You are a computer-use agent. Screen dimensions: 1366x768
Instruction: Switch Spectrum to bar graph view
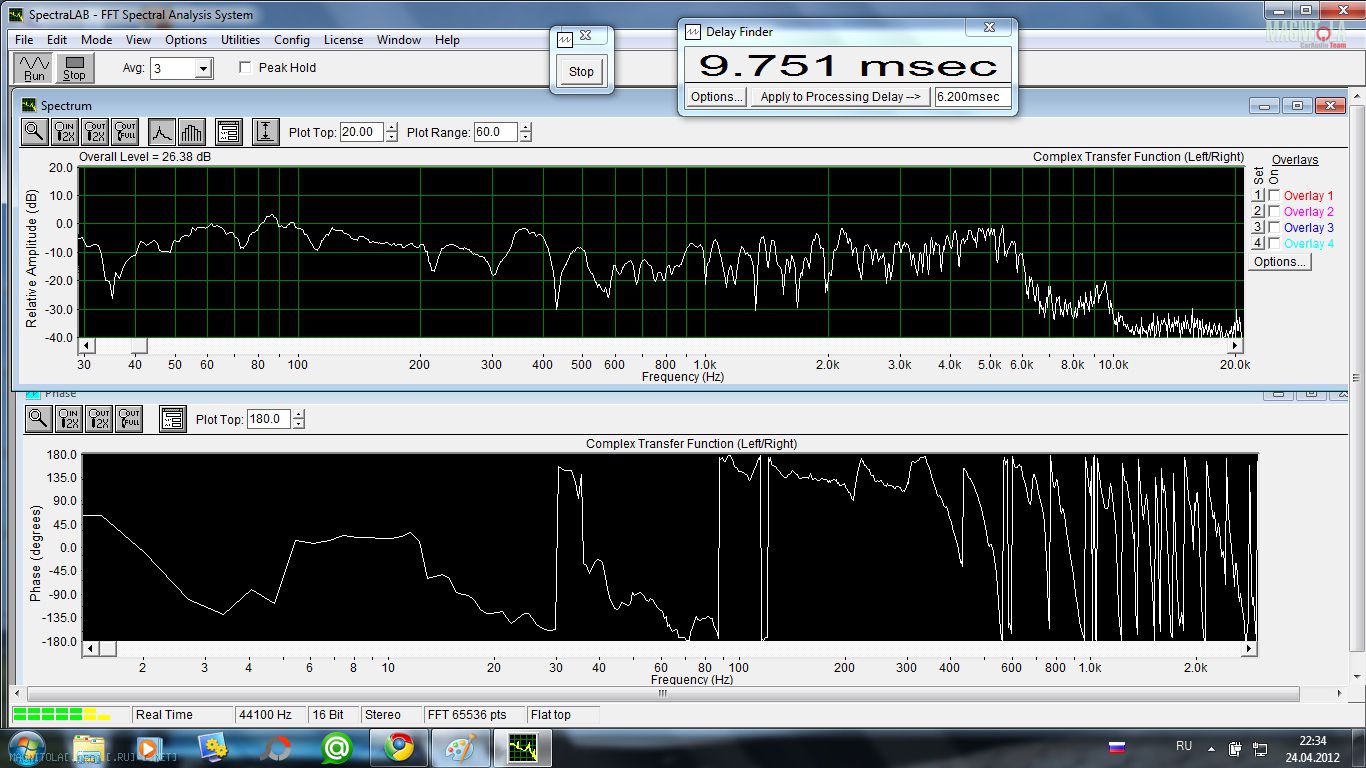click(x=191, y=131)
